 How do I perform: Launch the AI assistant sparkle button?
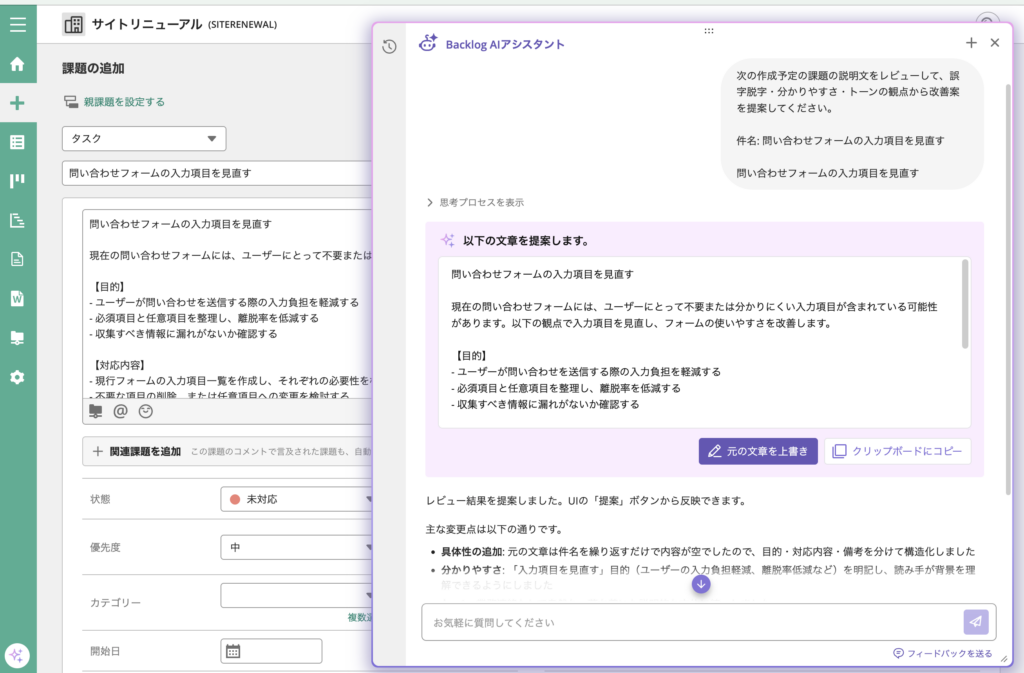(17, 655)
